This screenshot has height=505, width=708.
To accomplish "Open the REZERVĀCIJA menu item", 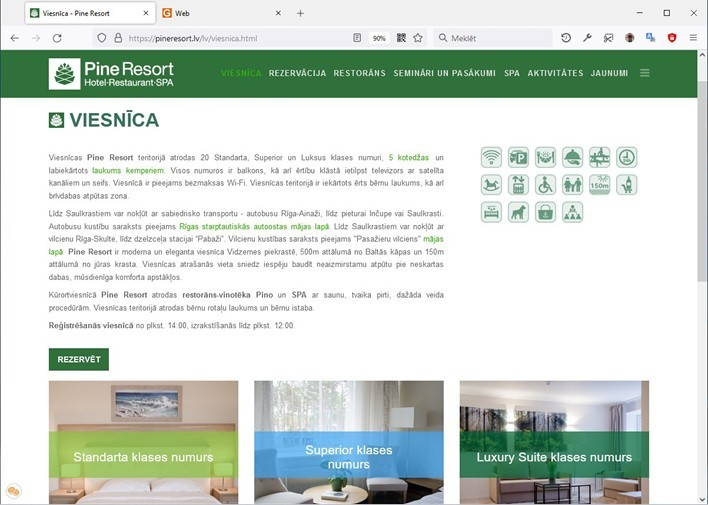I will (297, 73).
